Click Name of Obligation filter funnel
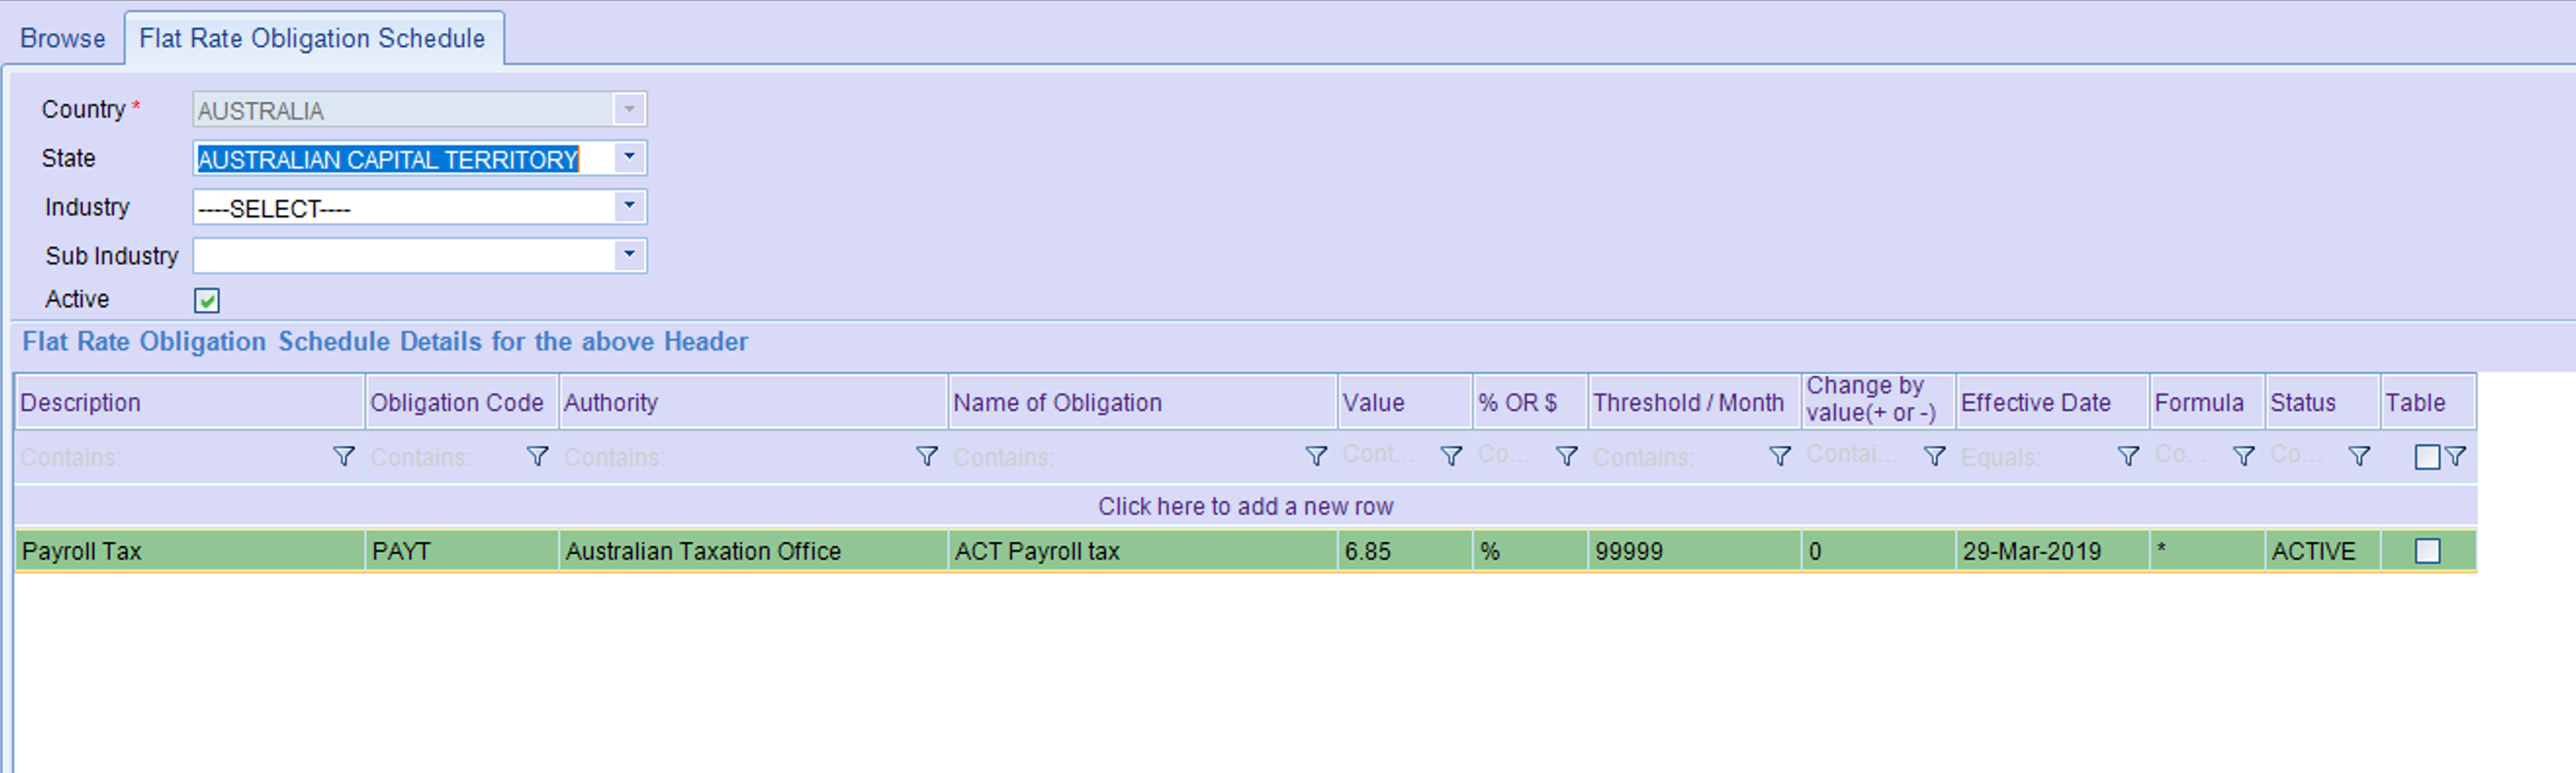The image size is (2576, 773). point(1316,457)
